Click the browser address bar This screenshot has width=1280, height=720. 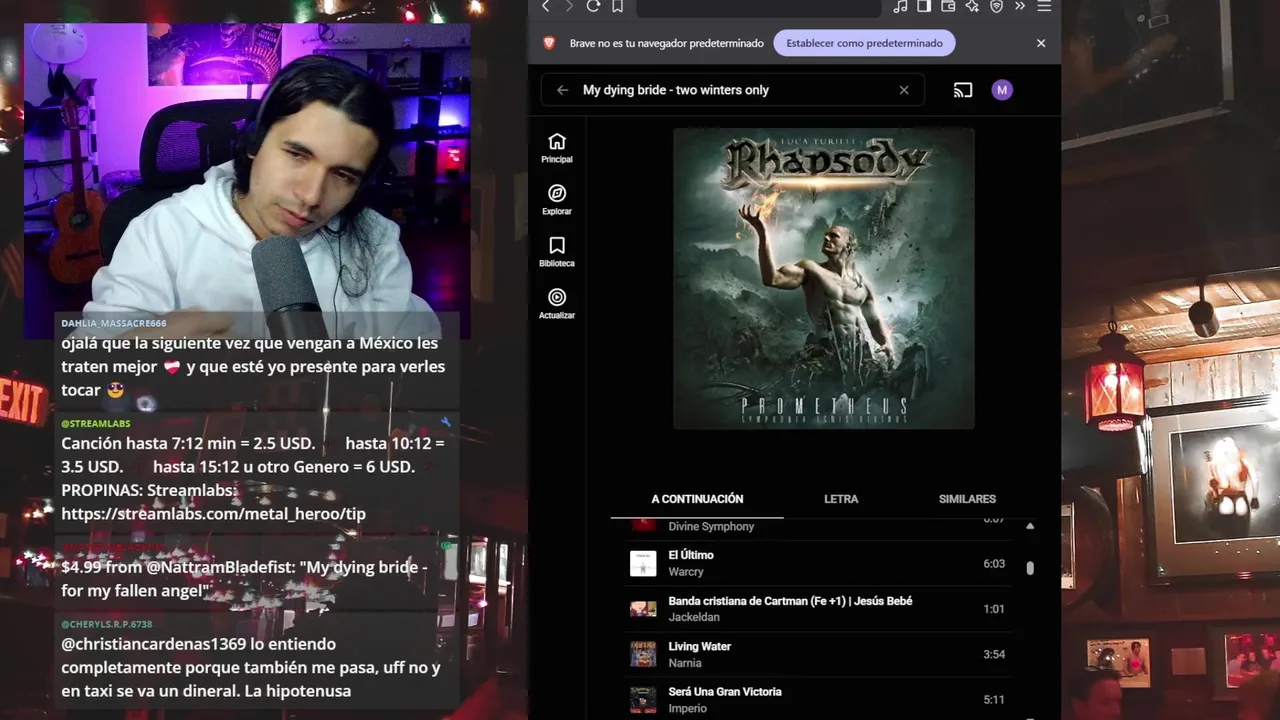(758, 7)
